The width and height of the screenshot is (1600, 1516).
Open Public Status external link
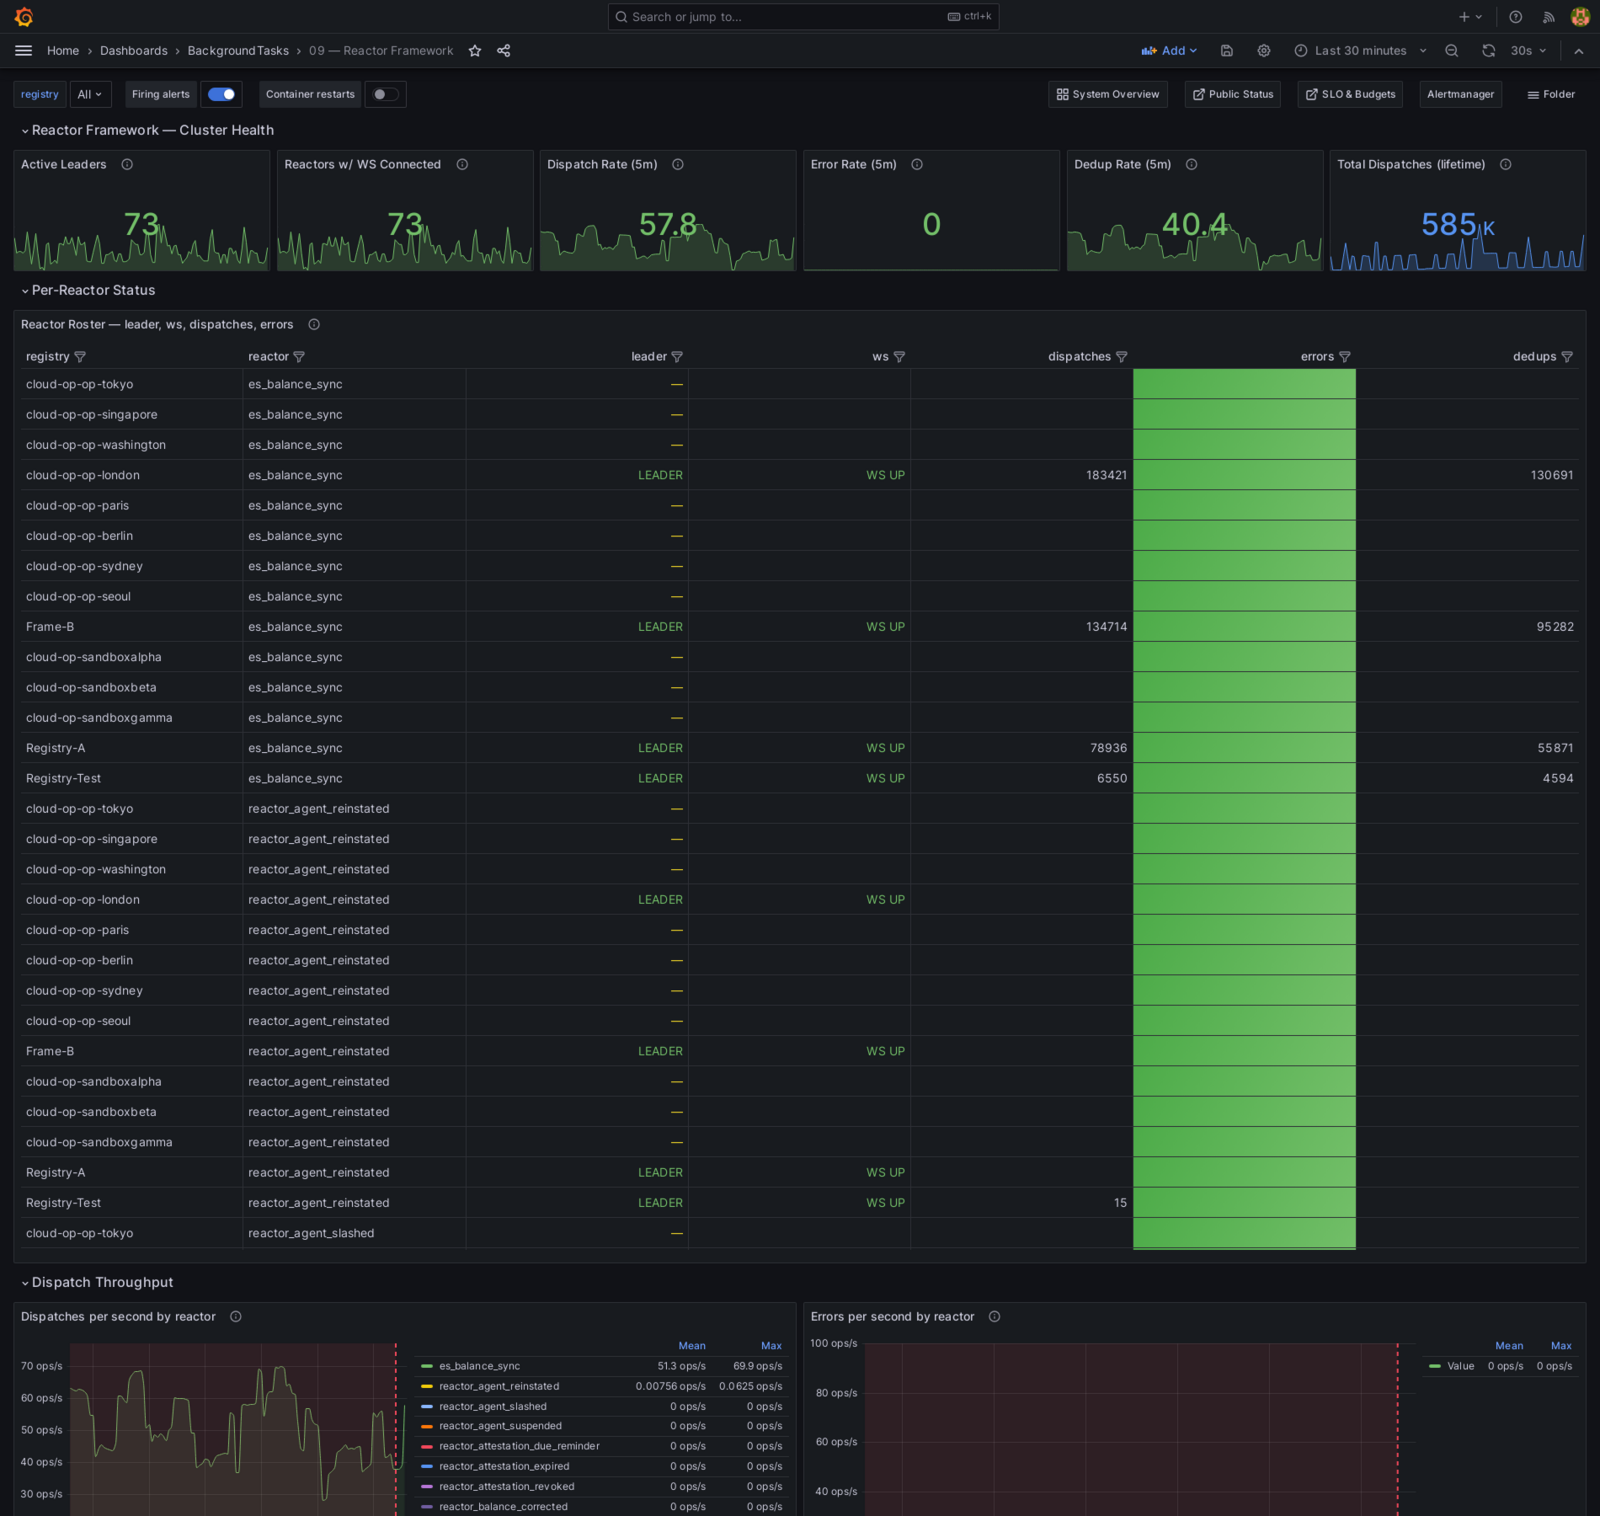click(1233, 95)
